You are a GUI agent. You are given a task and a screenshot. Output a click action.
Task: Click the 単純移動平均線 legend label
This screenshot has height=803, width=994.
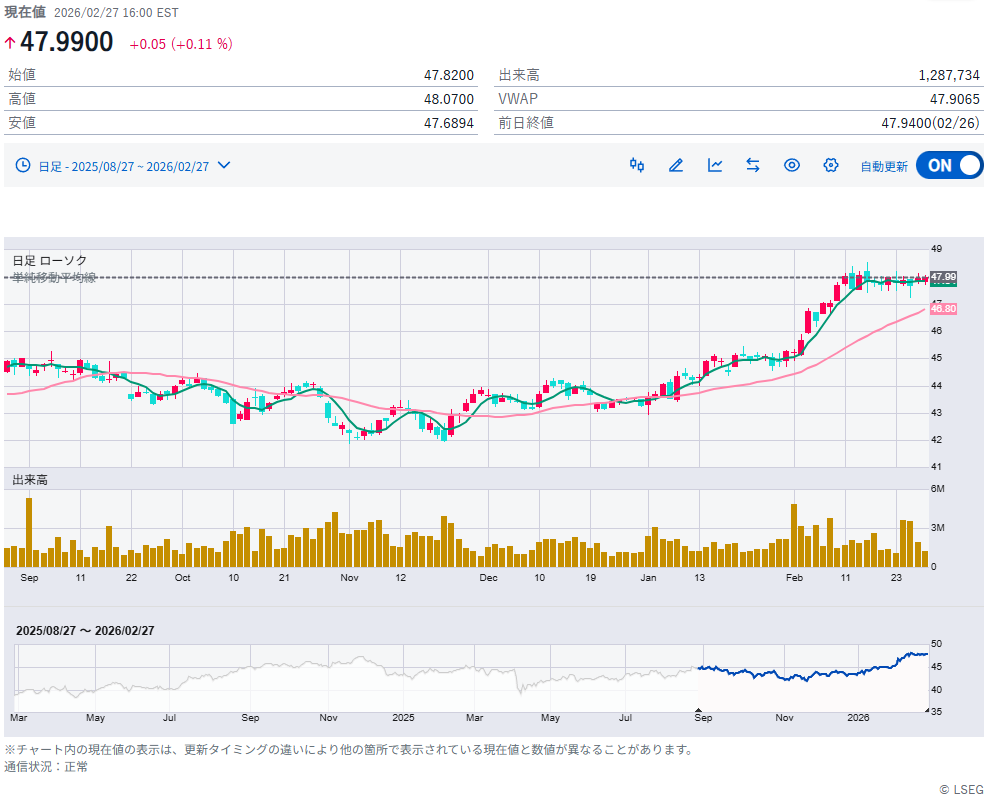(x=54, y=277)
